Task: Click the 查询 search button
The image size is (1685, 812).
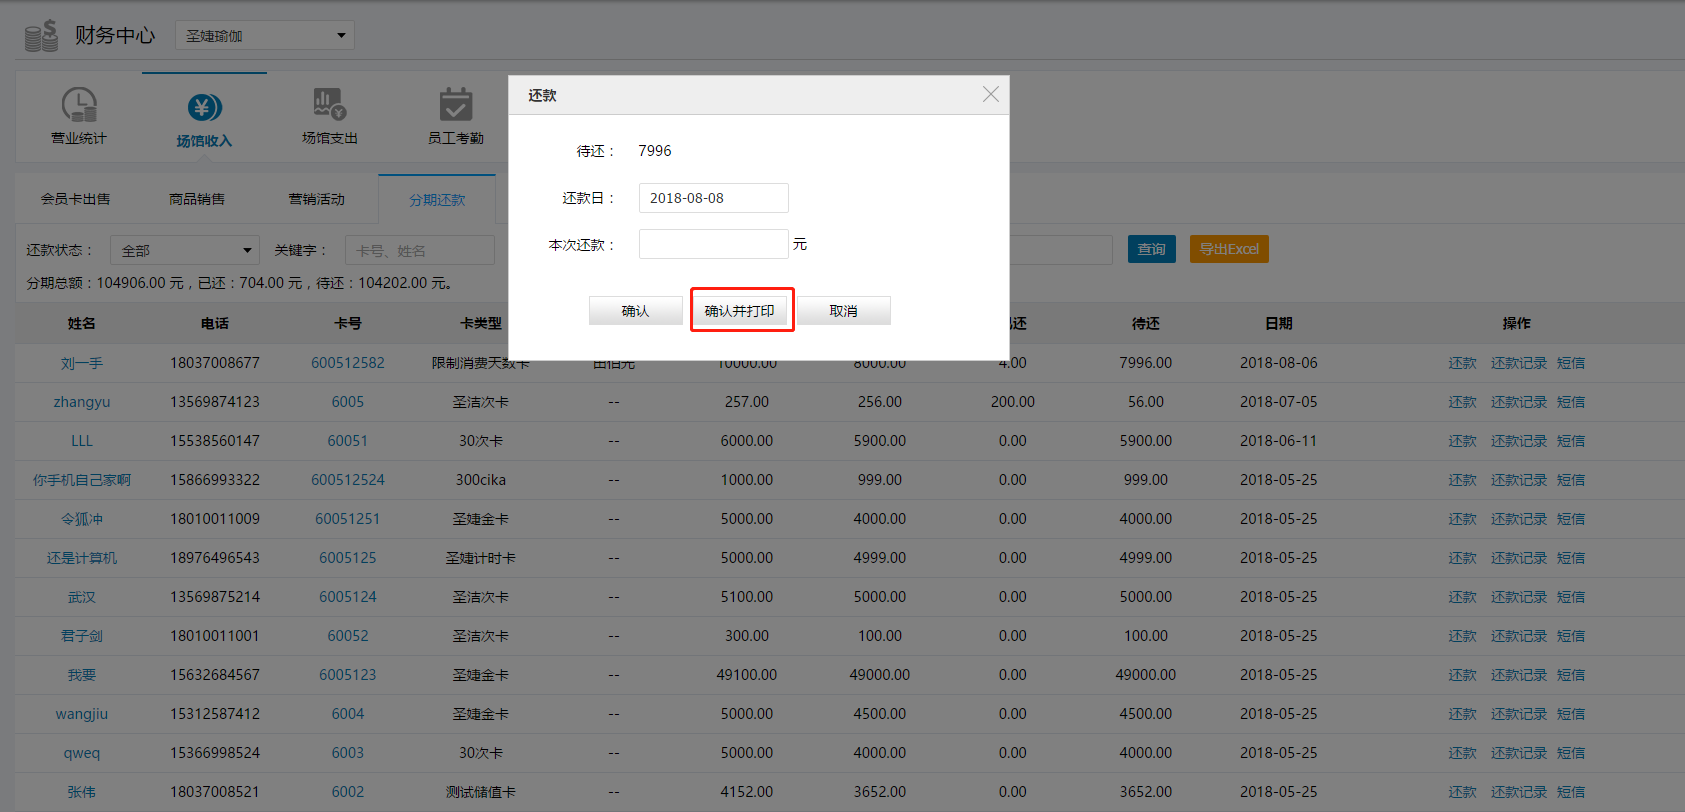Action: (1152, 249)
